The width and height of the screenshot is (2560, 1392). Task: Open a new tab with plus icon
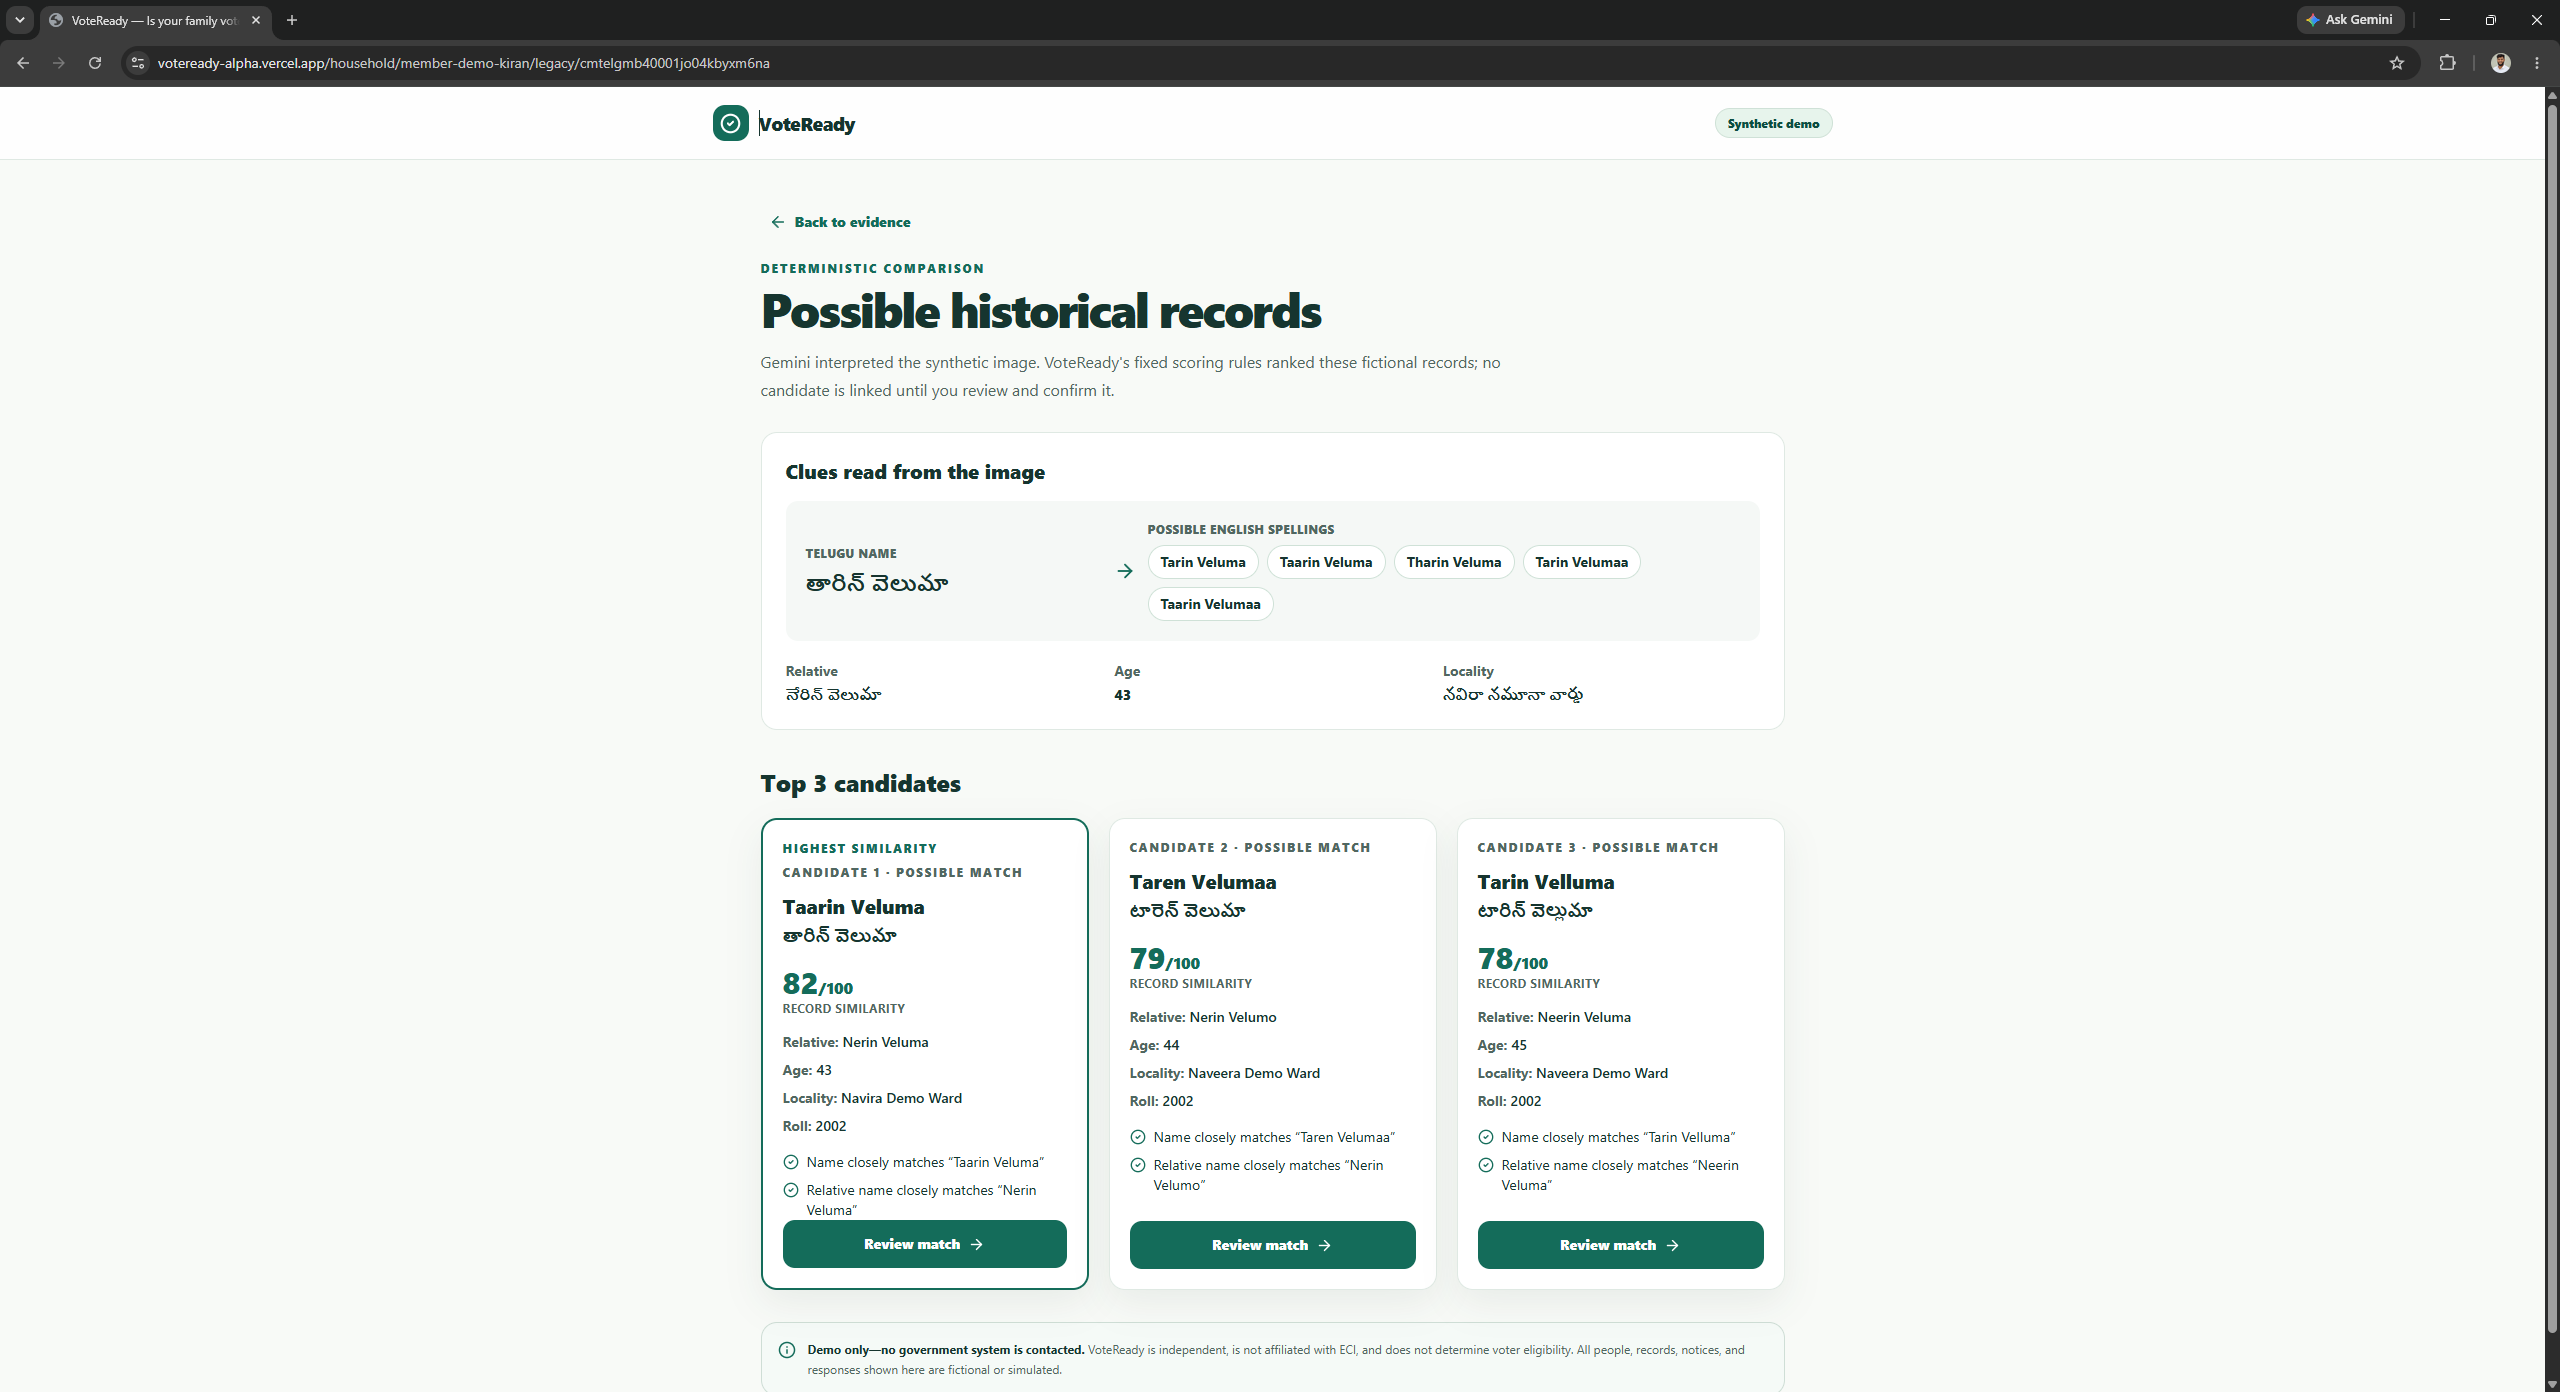tap(292, 20)
